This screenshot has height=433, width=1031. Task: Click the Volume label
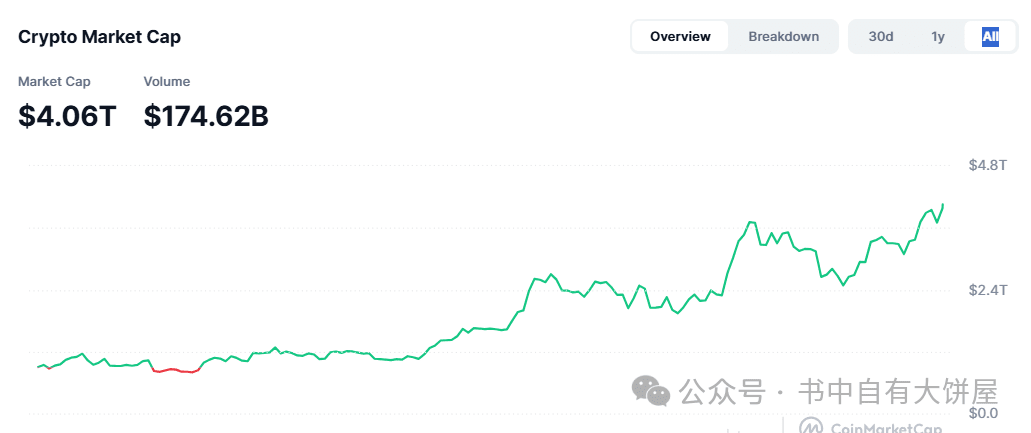167,81
